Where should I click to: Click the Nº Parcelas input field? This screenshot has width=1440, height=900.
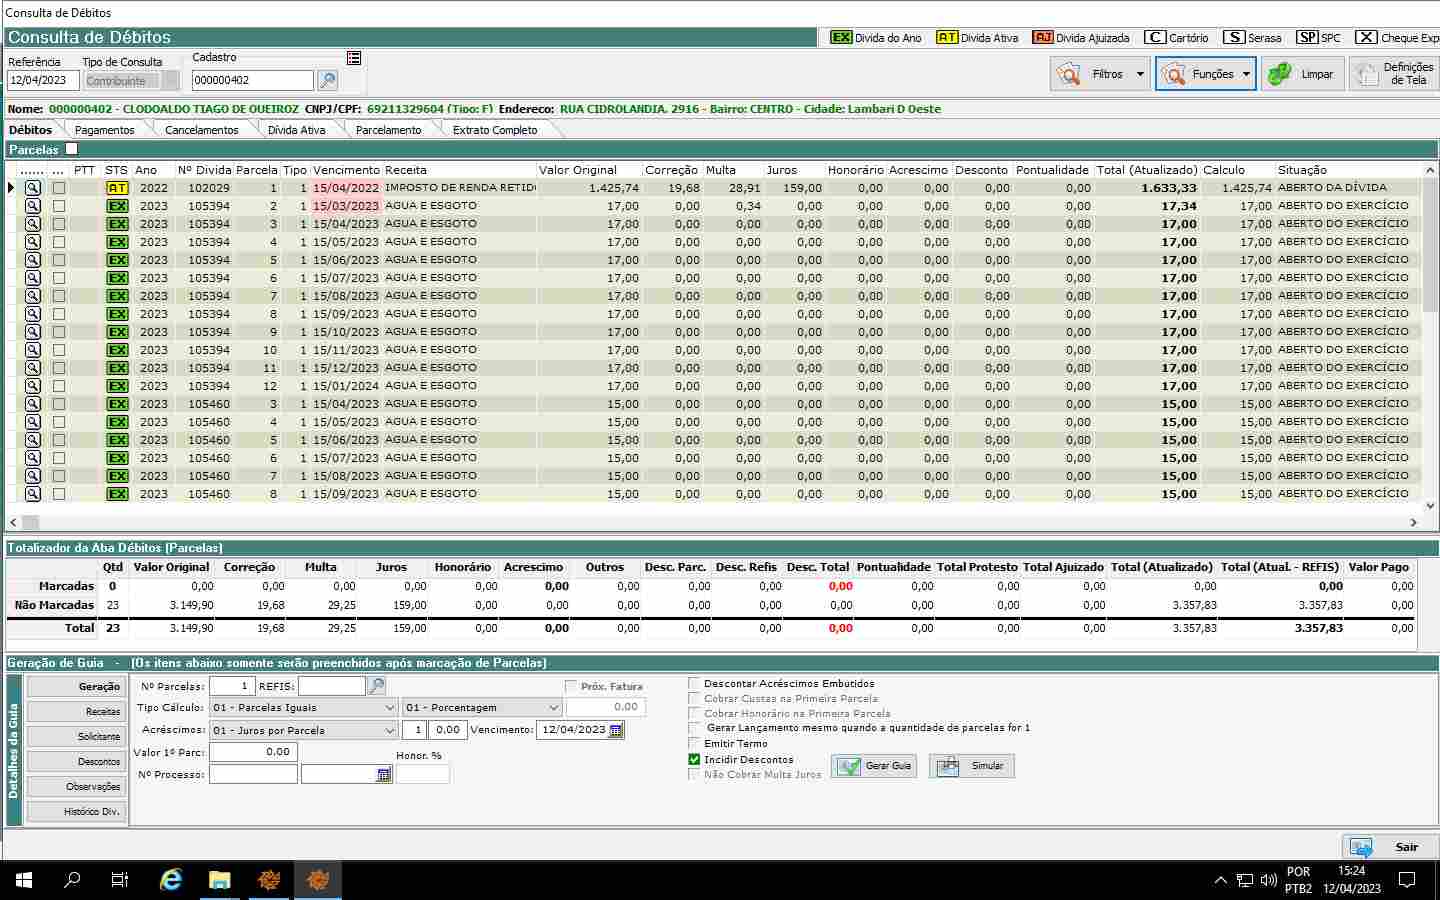tap(232, 686)
